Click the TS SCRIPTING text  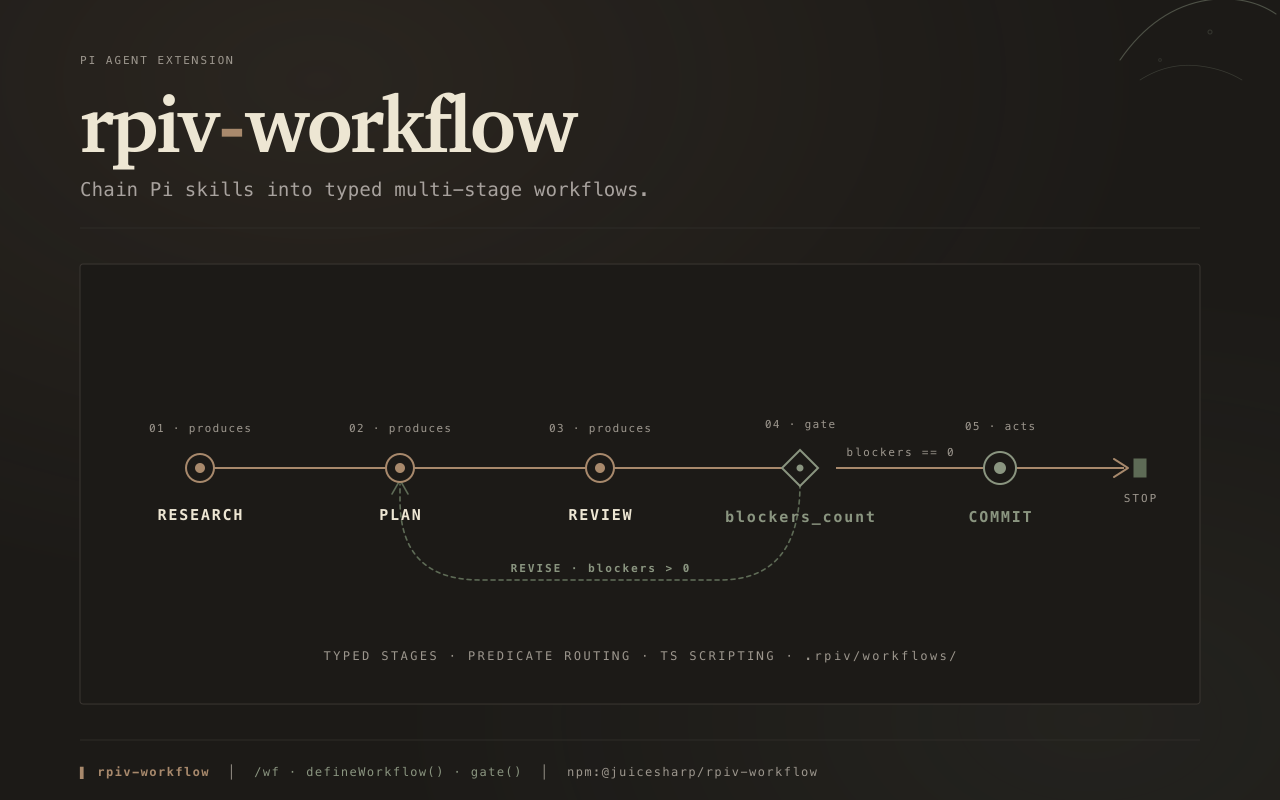point(717,656)
